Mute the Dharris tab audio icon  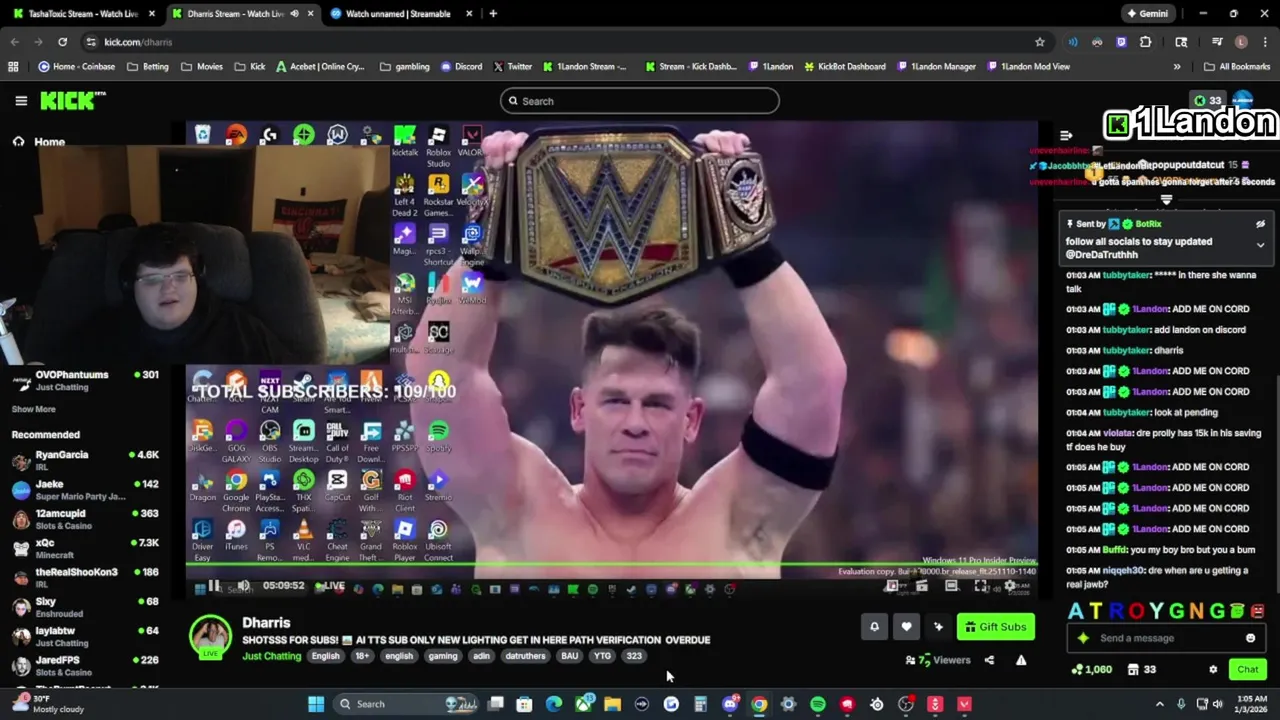coord(294,14)
